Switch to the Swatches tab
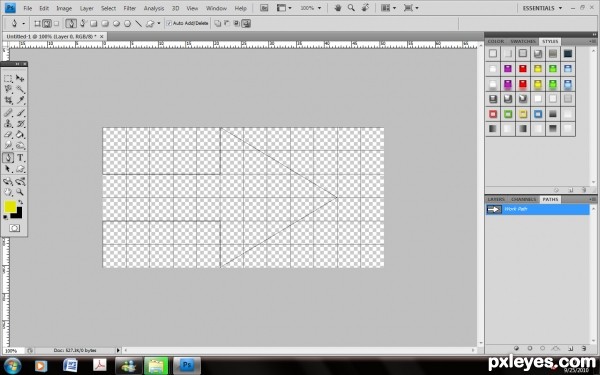600x375 pixels. [523, 41]
